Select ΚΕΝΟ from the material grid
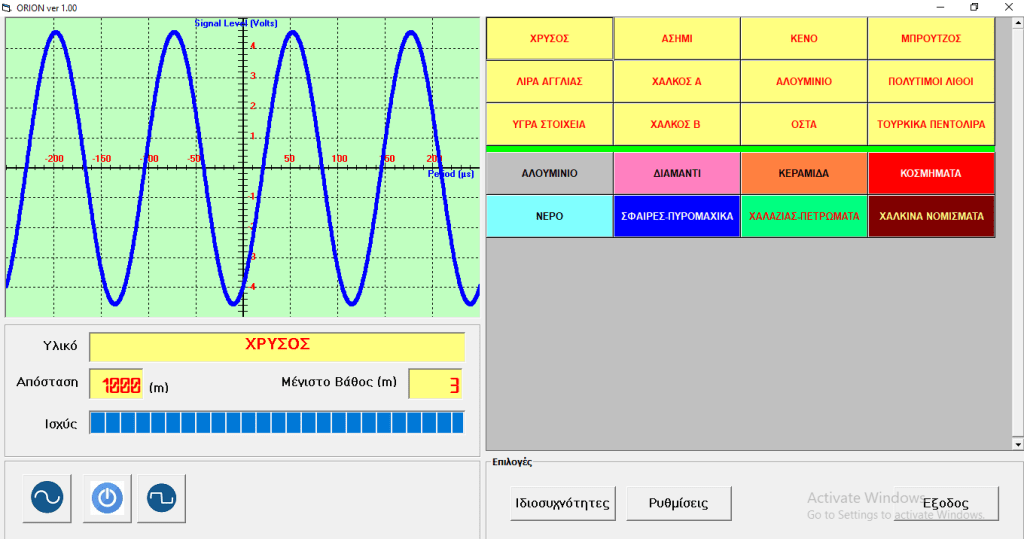This screenshot has width=1024, height=539. click(804, 39)
